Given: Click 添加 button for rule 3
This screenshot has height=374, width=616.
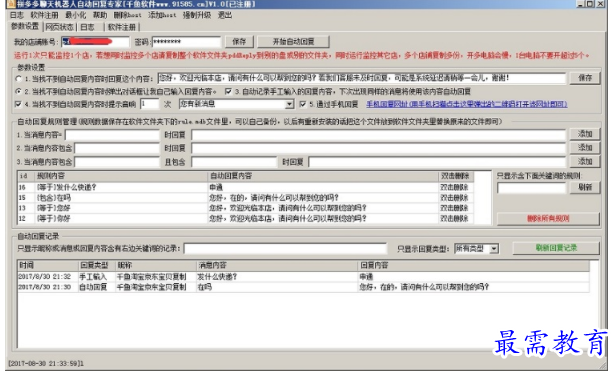Looking at the screenshot, I should tap(585, 161).
